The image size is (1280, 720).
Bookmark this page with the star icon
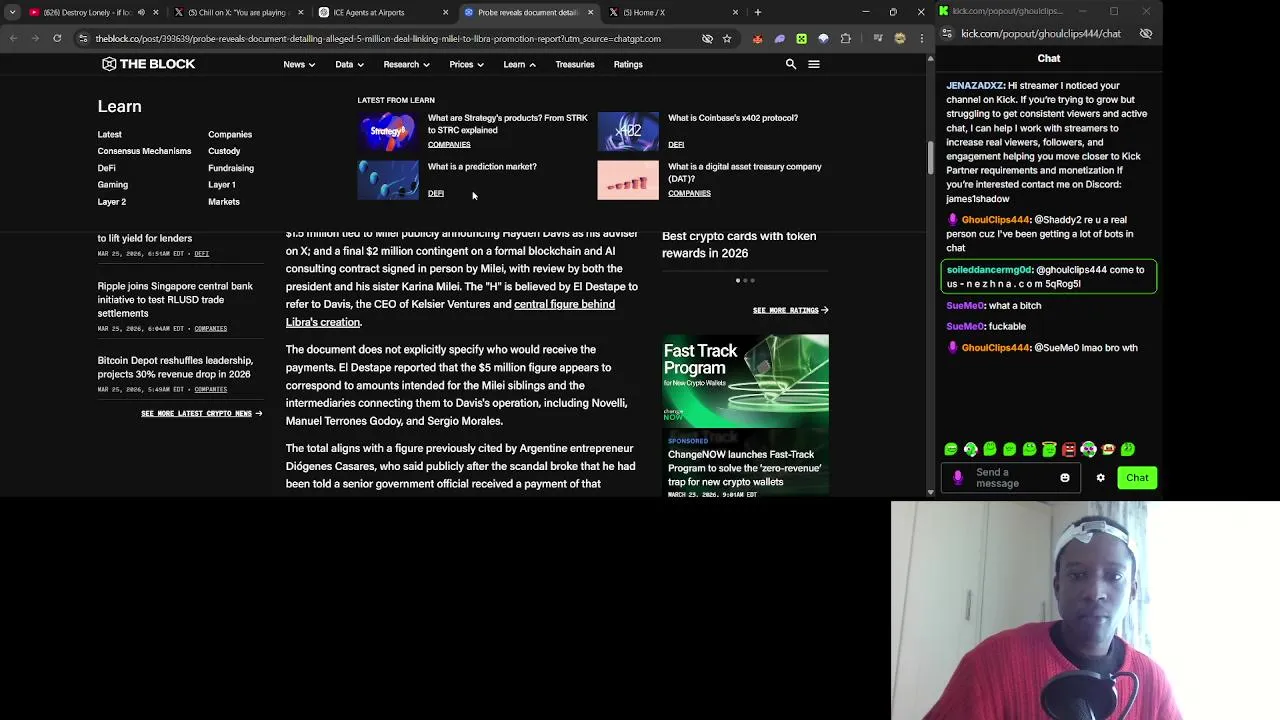[727, 38]
